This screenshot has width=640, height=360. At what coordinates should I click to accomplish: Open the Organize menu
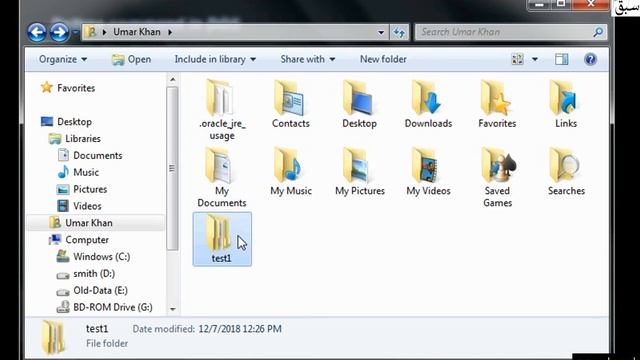point(63,60)
